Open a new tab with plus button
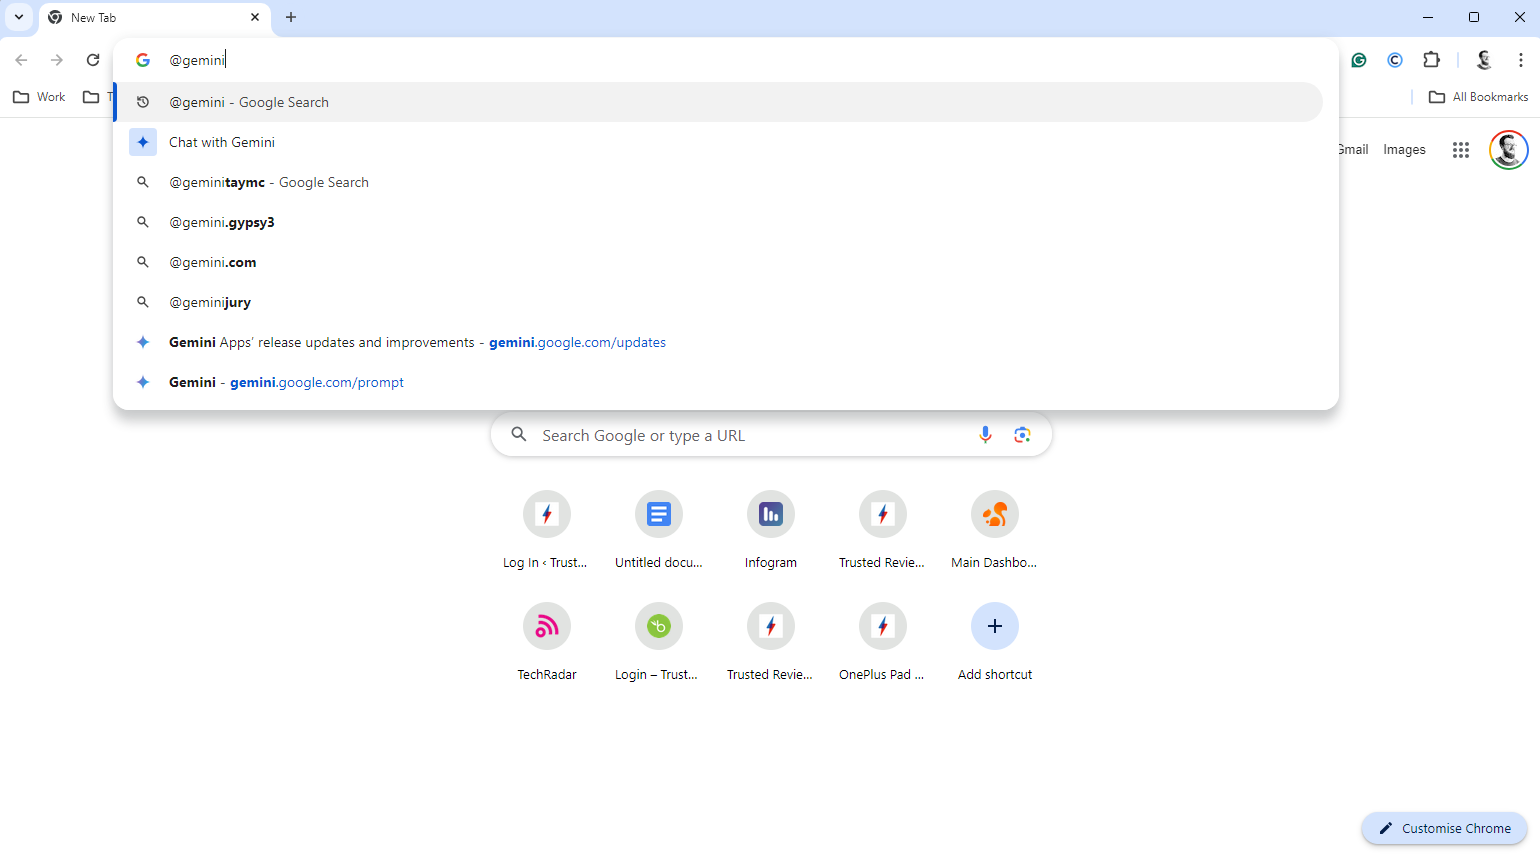Screen dimensions: 1540x856 tap(291, 17)
